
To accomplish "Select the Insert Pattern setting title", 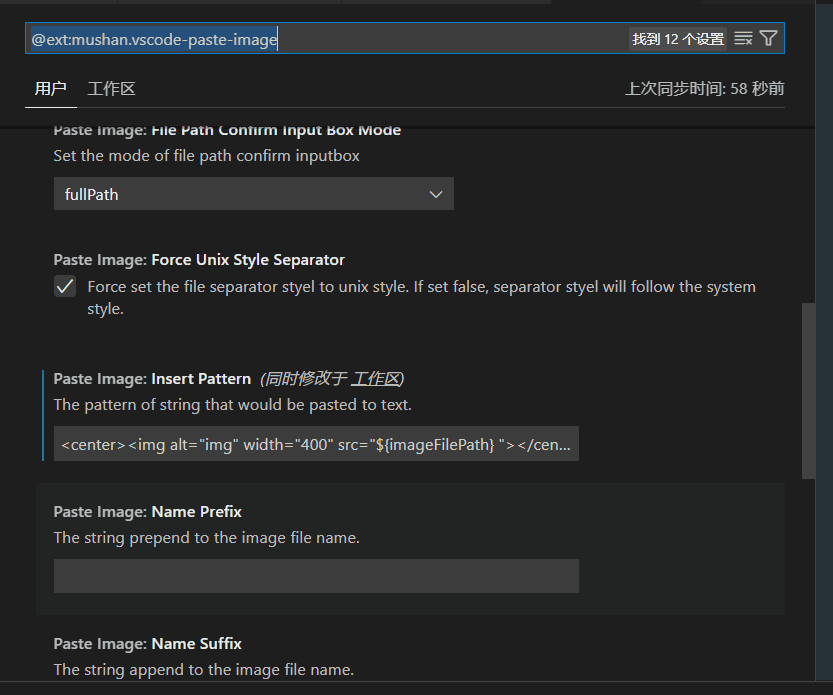I will (x=152, y=379).
